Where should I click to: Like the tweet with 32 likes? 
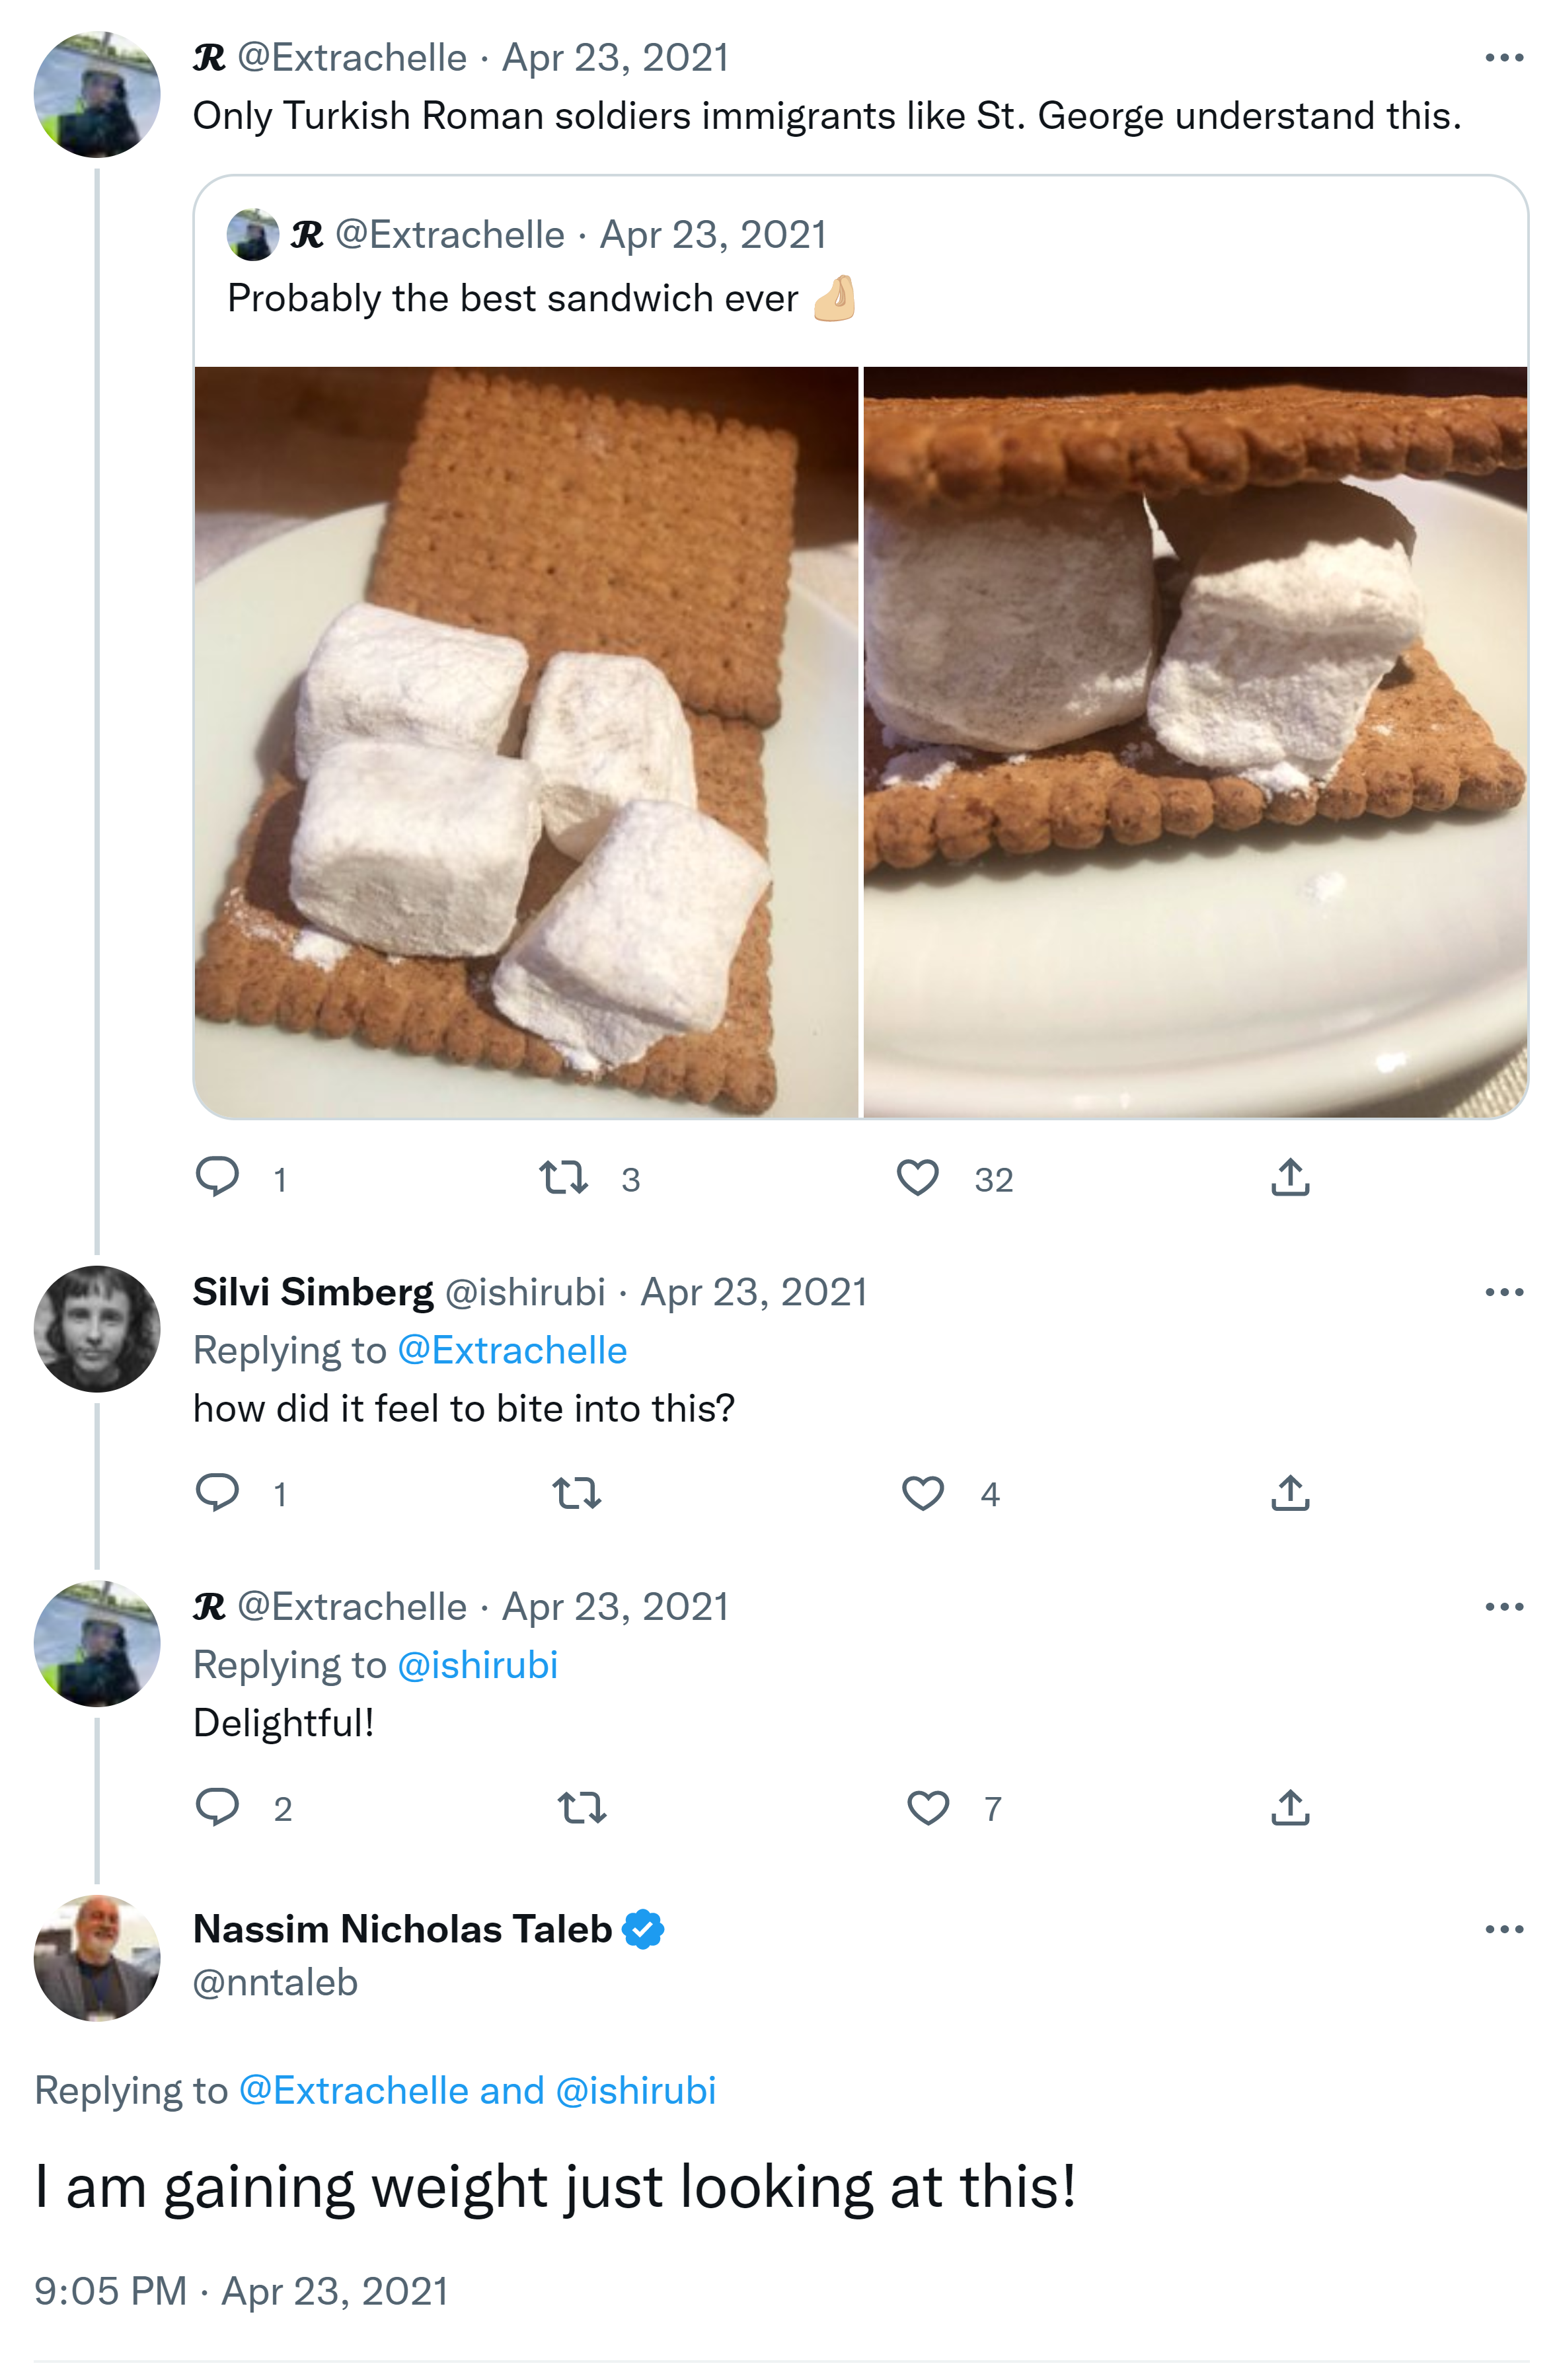917,1177
